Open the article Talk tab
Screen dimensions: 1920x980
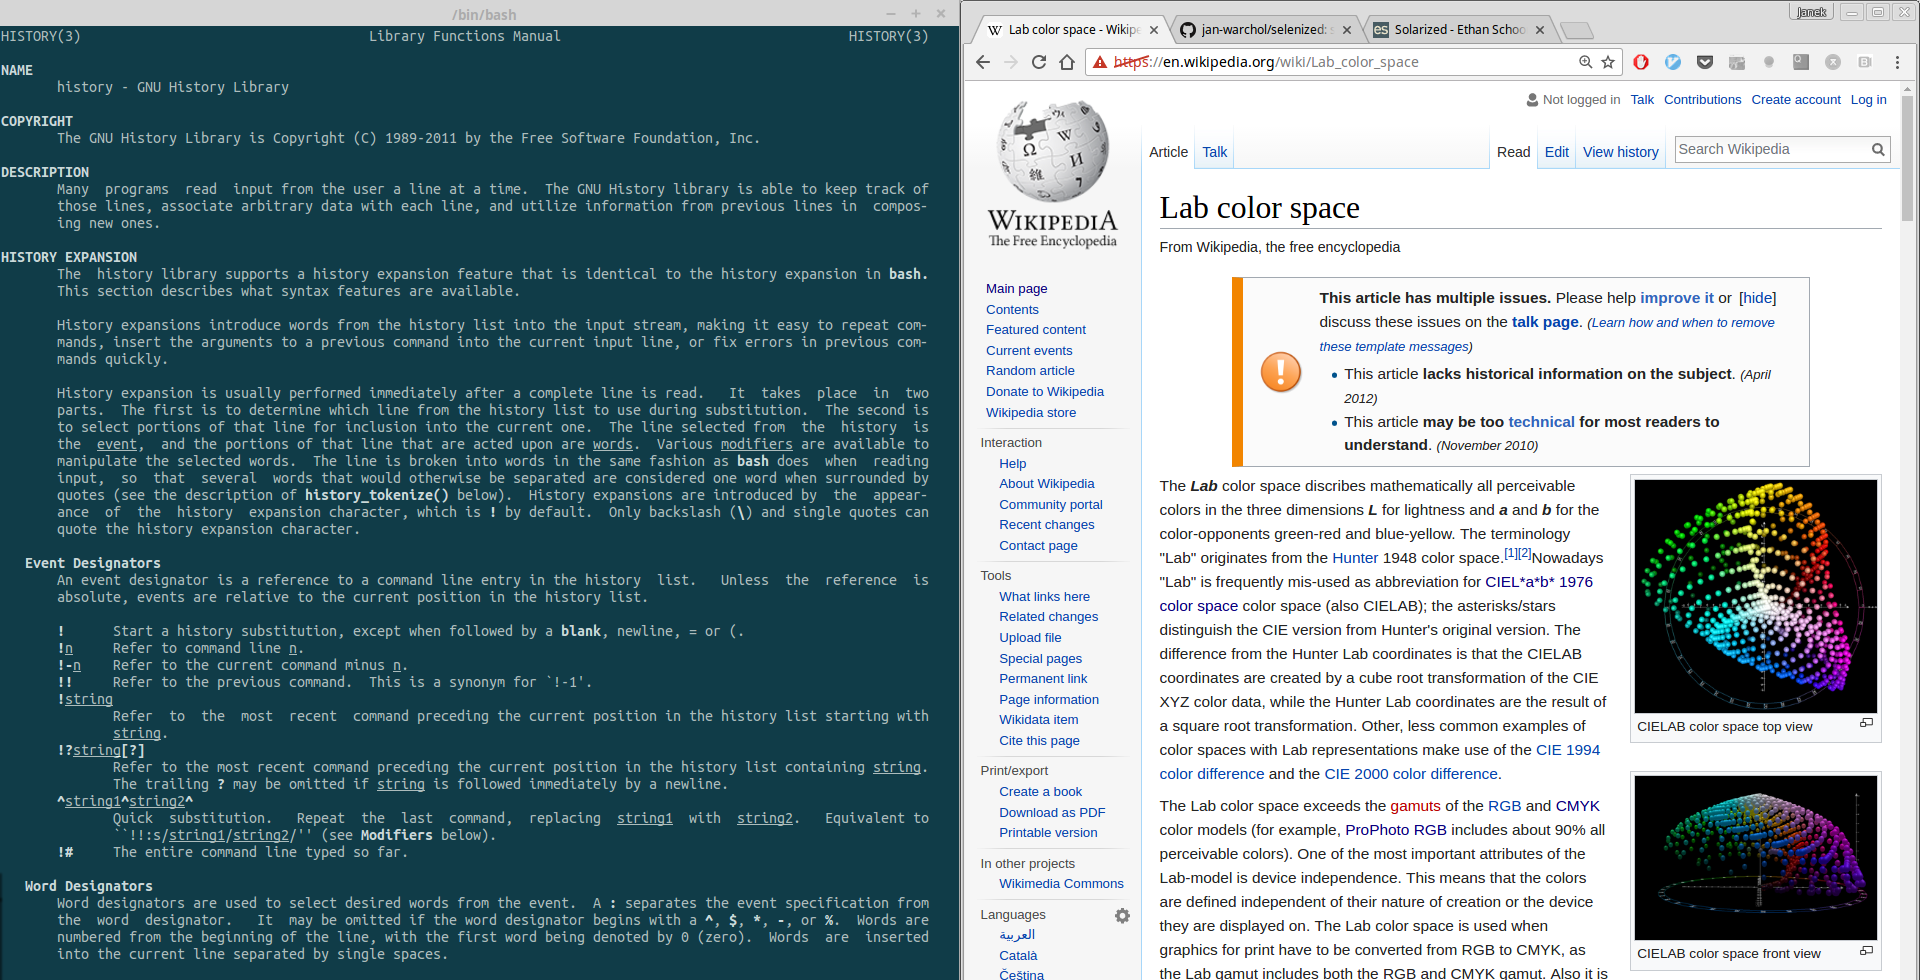[x=1215, y=152]
